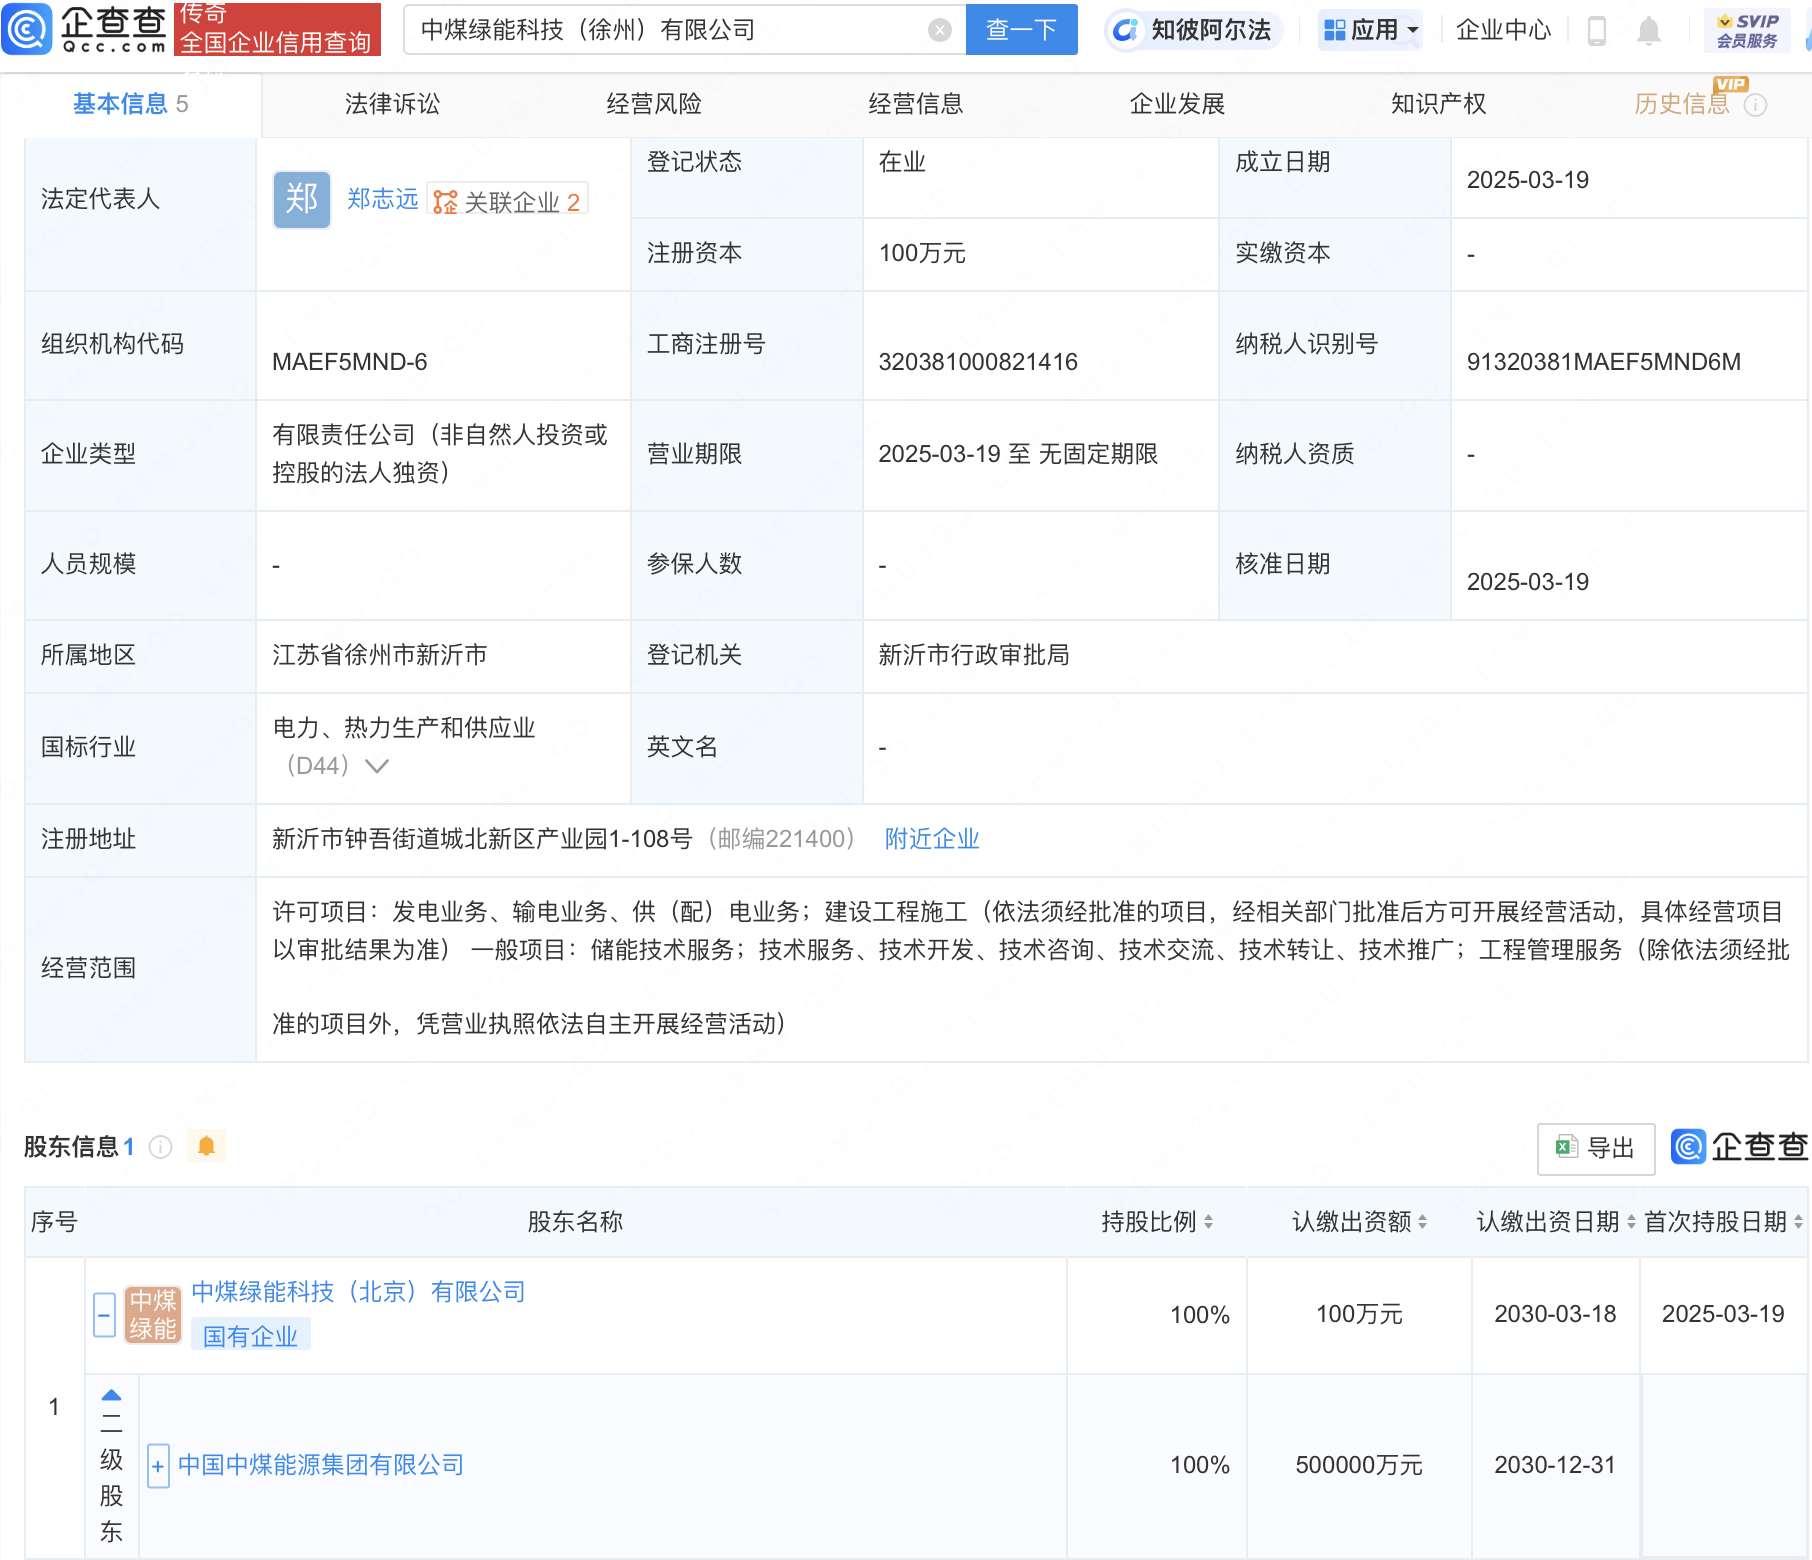Screen dimensions: 1812x1560
Task: Select organization code MAEF5MND-6
Action: click(x=350, y=362)
